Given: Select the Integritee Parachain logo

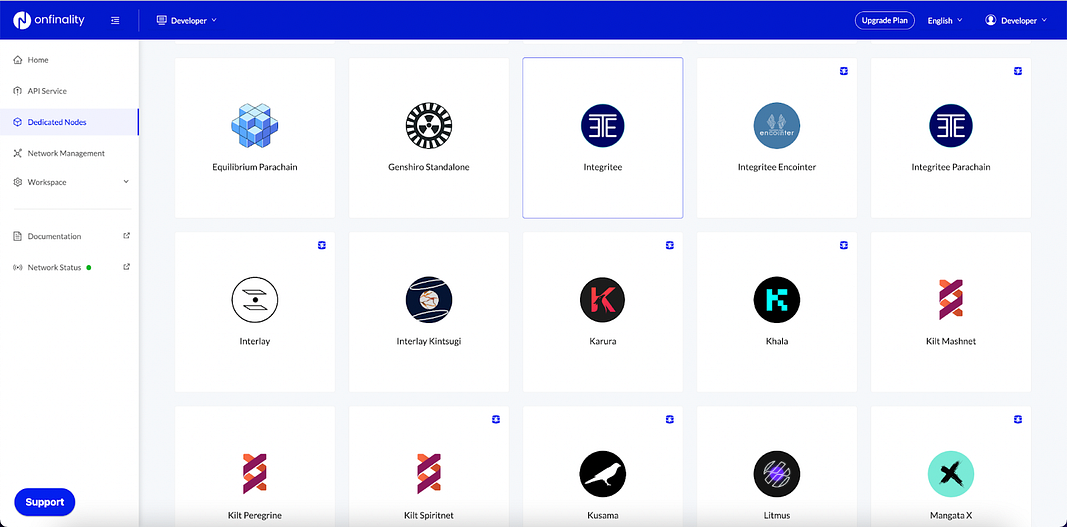Looking at the screenshot, I should [x=951, y=126].
